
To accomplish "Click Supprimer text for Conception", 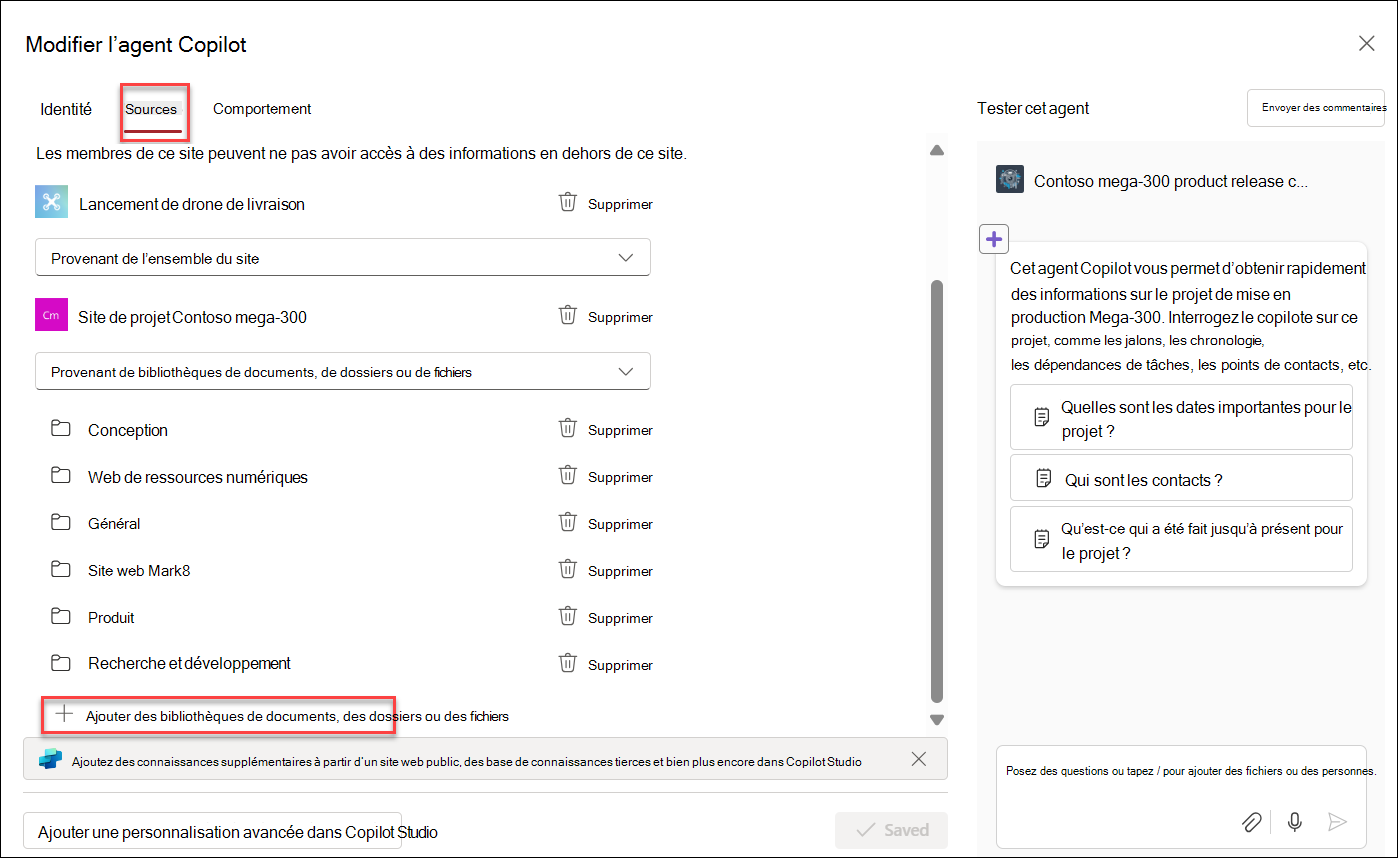I will coord(620,430).
